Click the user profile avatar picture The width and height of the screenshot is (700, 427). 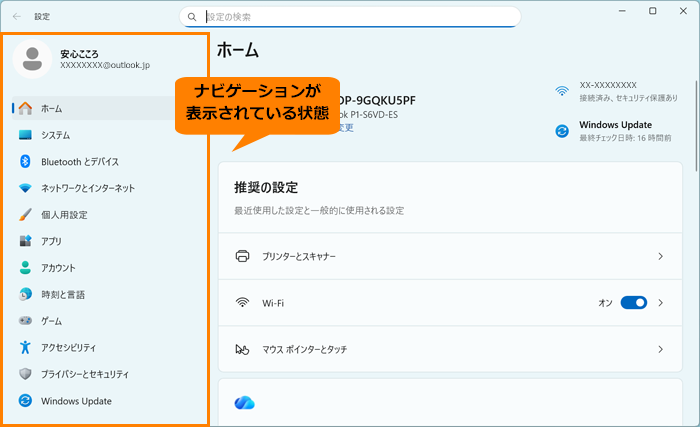click(32, 59)
